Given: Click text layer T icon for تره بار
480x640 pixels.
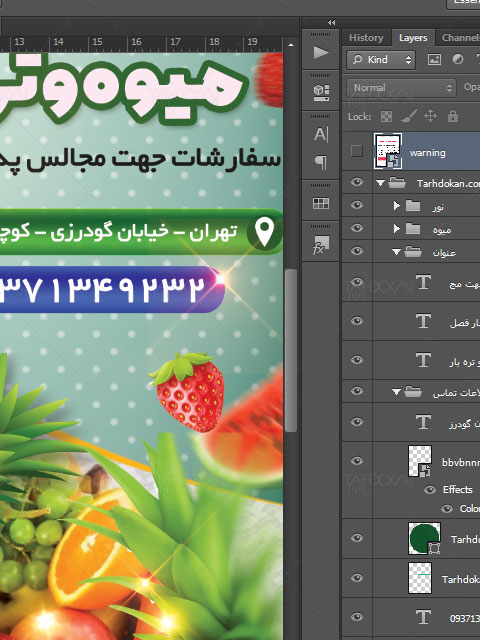Looking at the screenshot, I should click(x=423, y=360).
